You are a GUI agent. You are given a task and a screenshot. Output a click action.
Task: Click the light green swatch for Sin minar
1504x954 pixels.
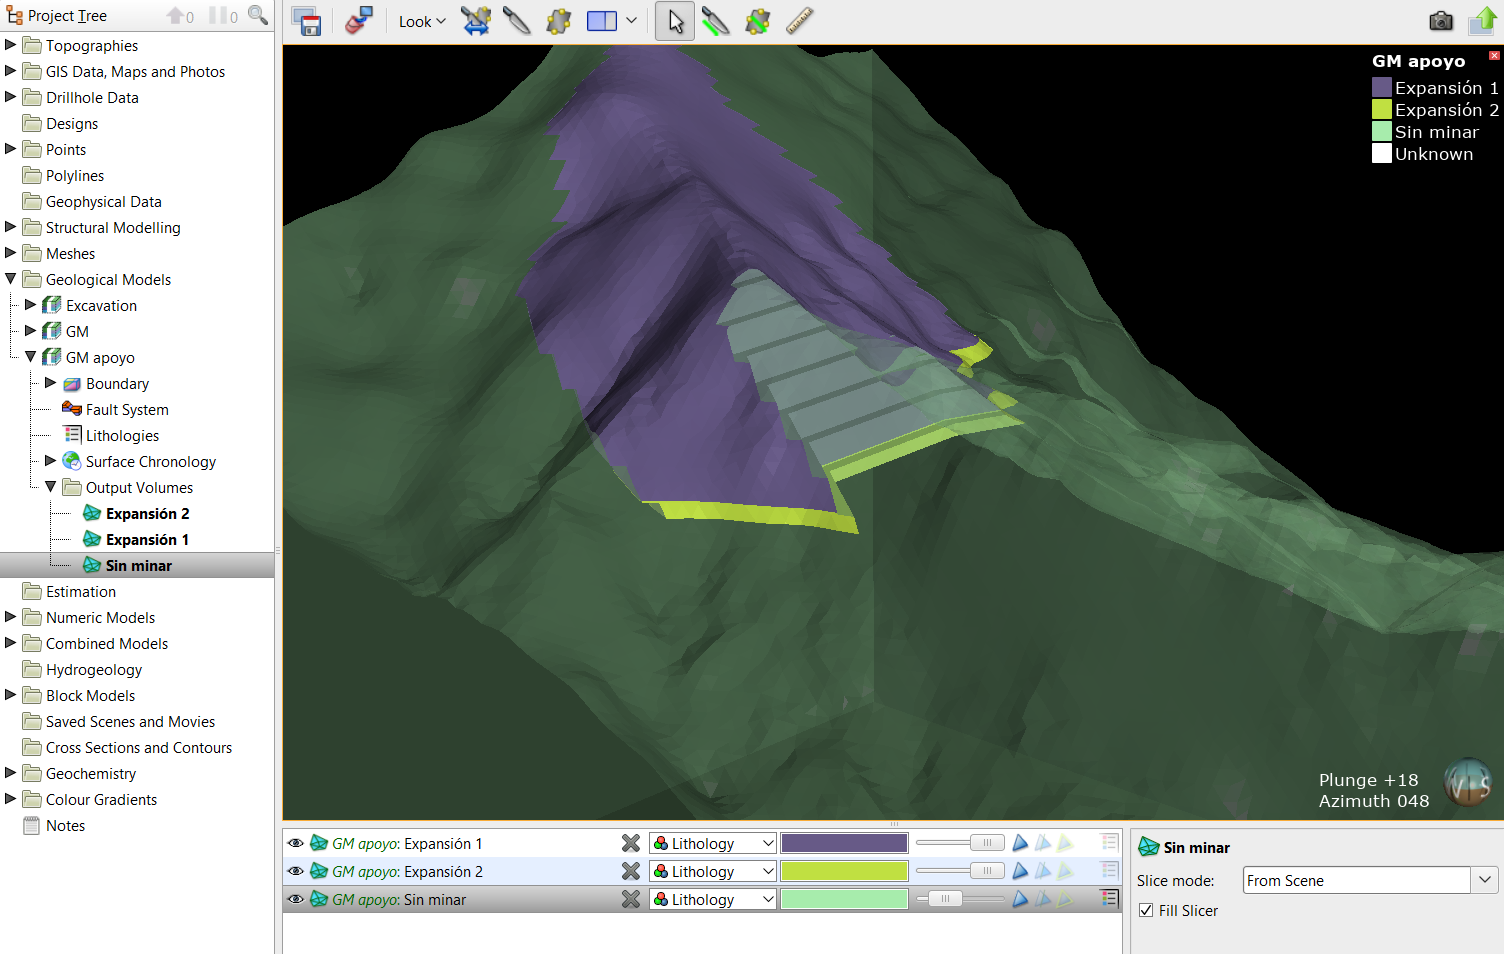844,899
